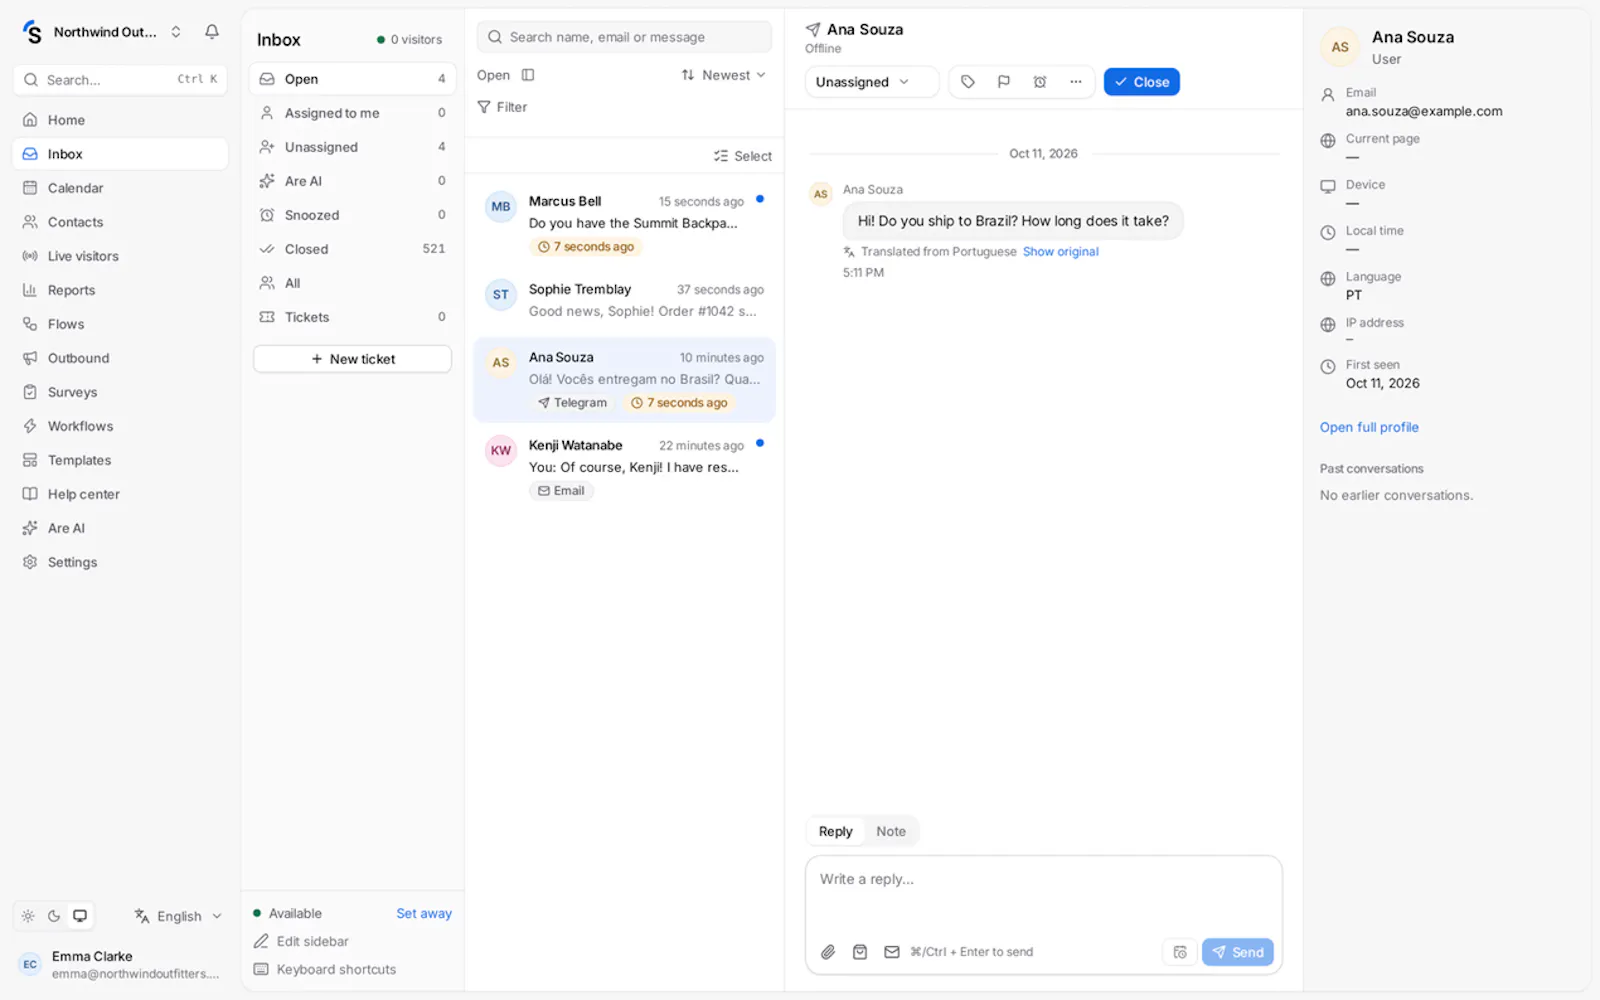Click the envelope icon in reply box
Image resolution: width=1600 pixels, height=1000 pixels.
(x=892, y=952)
